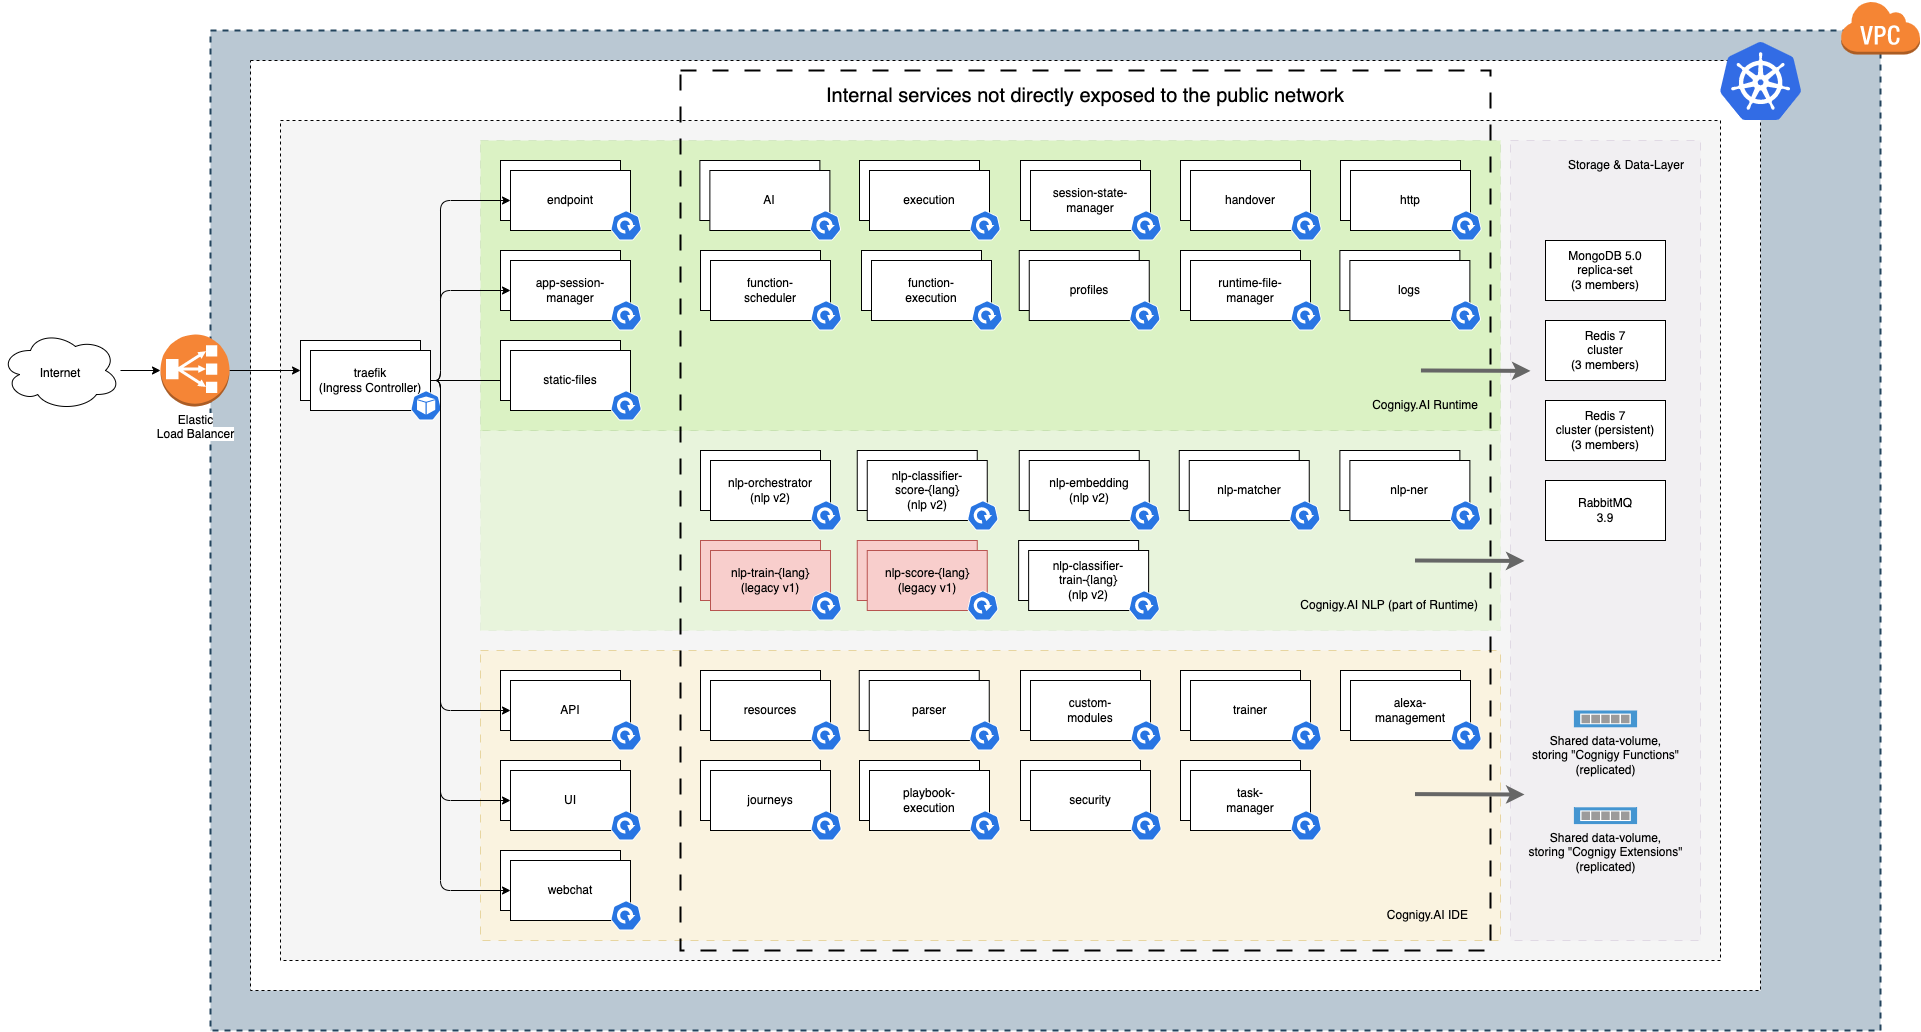Select the nlp-embedding (nlp v2) box
The height and width of the screenshot is (1032, 1921).
pyautogui.click(x=1089, y=490)
